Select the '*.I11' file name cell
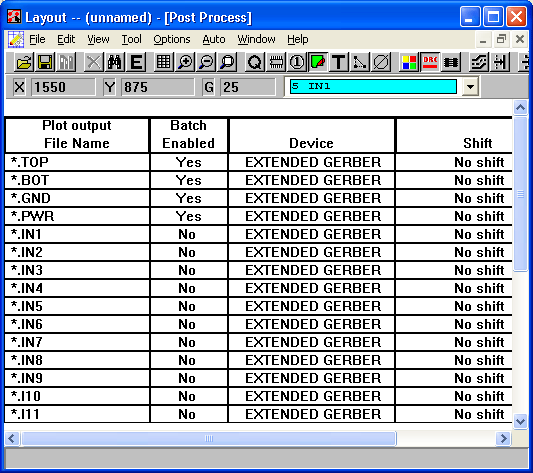The height and width of the screenshot is (473, 533). click(x=77, y=415)
